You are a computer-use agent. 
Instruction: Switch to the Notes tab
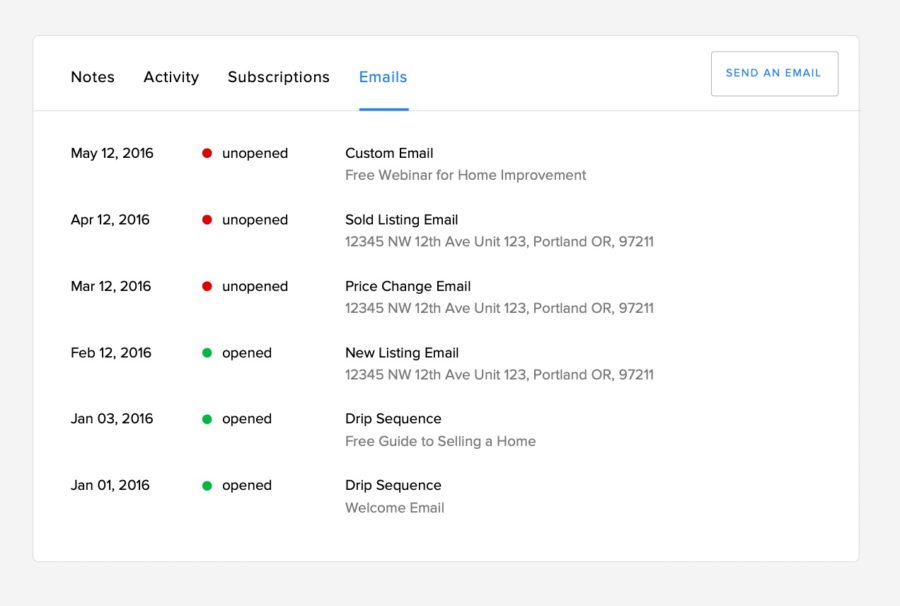92,77
